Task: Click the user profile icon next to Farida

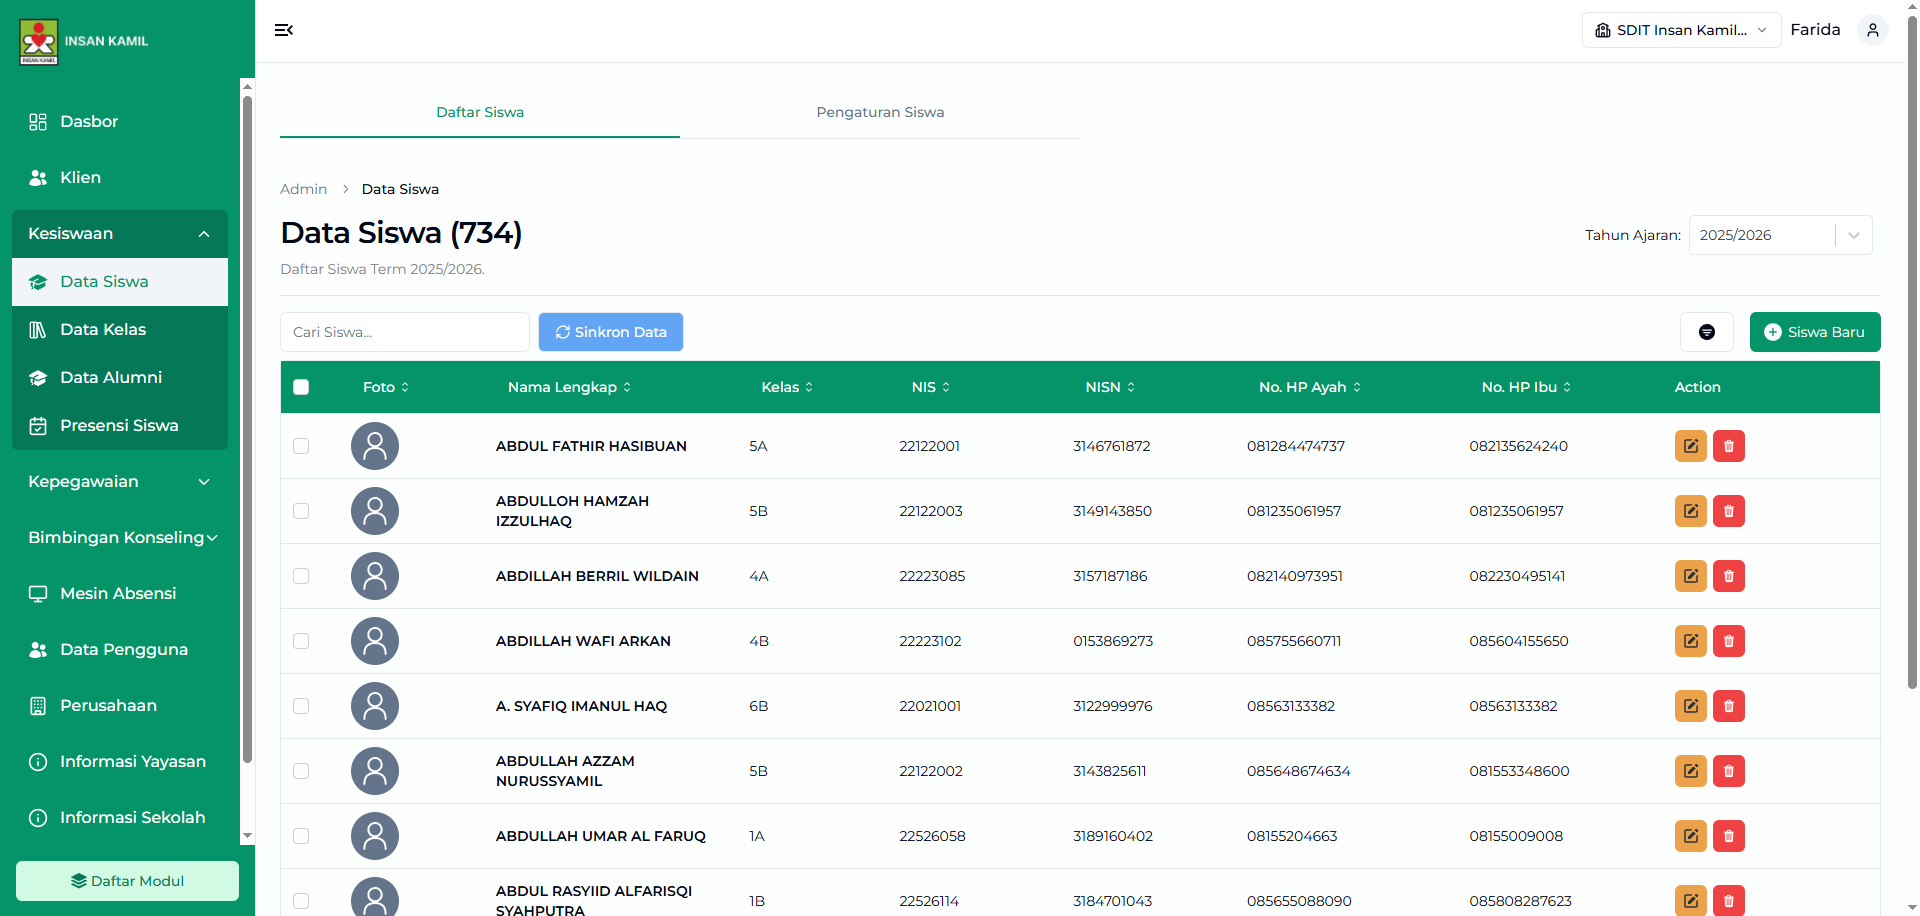Action: 1872,30
